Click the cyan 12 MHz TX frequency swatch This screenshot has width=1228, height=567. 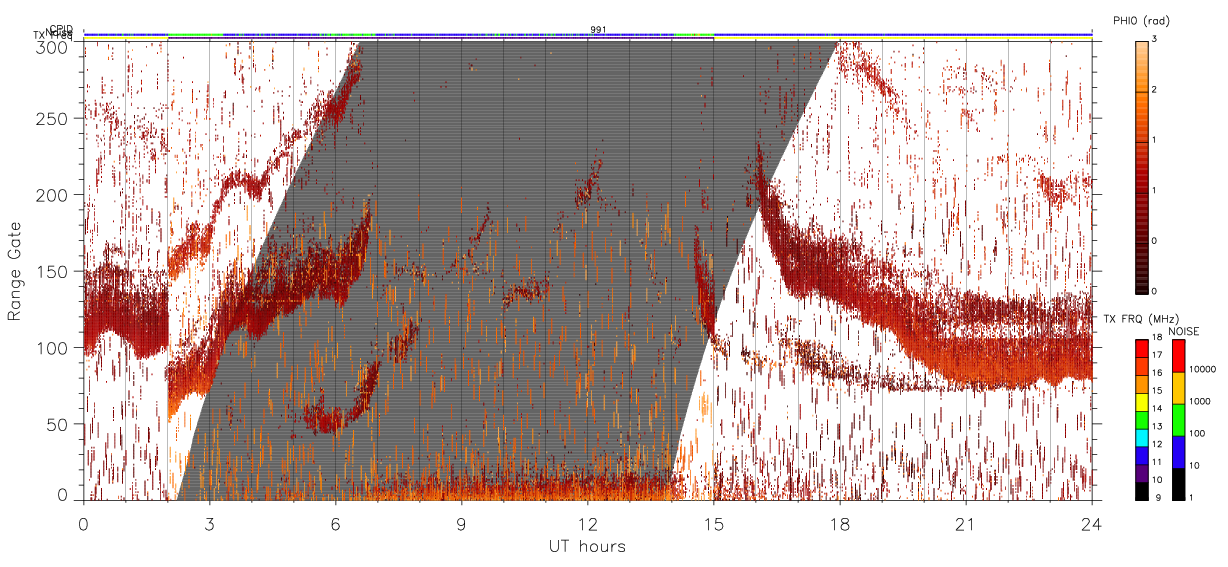1142,438
